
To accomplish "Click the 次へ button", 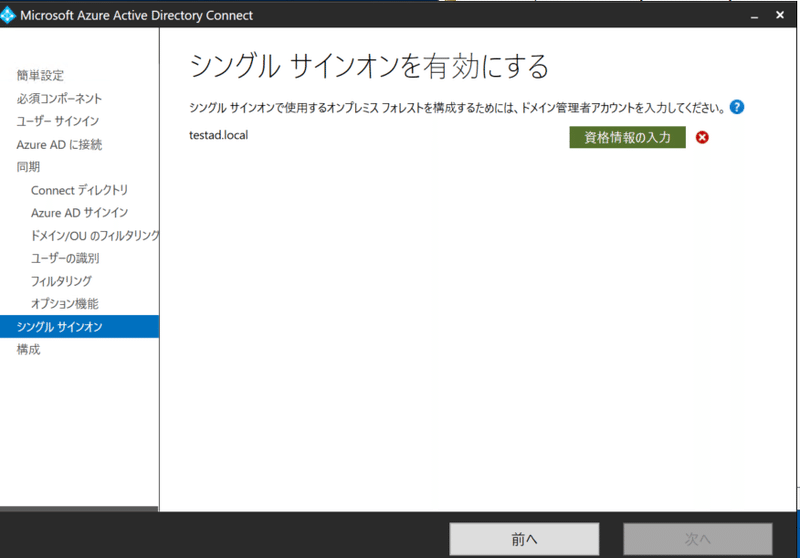I will pos(697,539).
